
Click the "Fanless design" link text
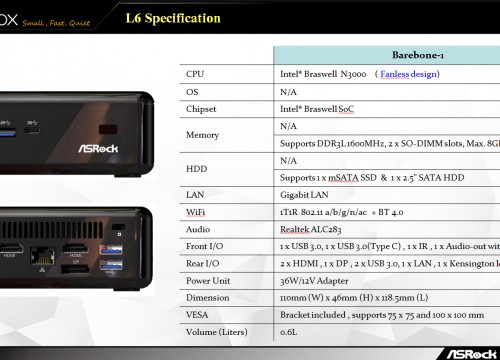pos(408,74)
